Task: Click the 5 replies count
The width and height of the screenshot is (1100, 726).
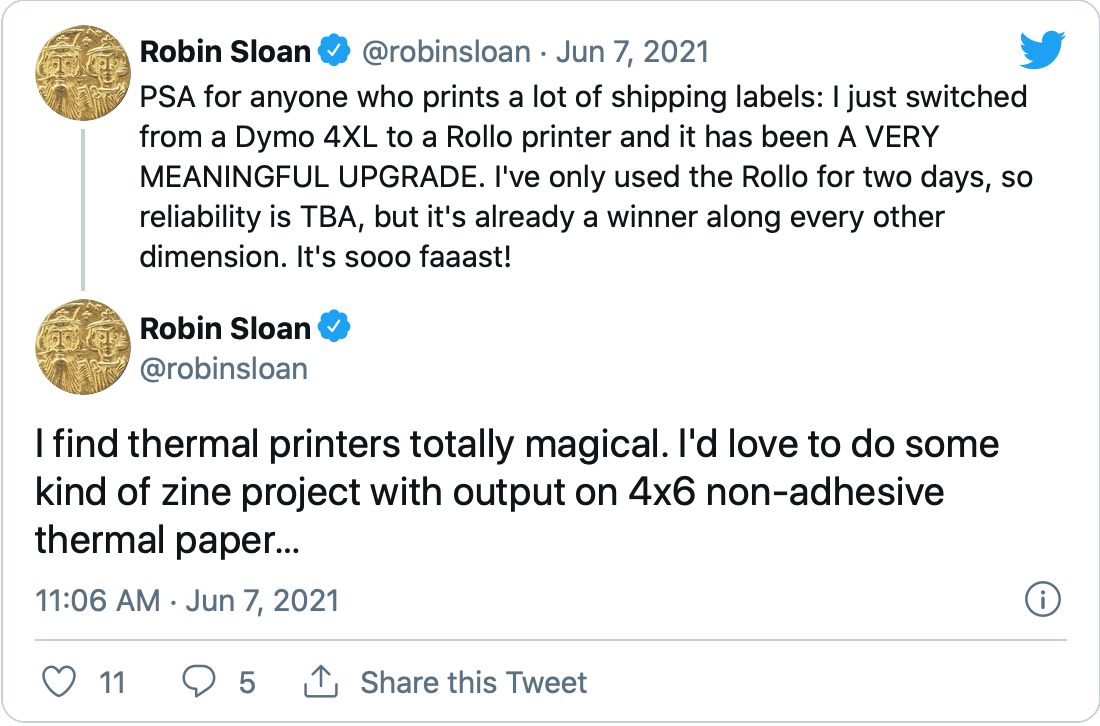Action: tap(247, 683)
